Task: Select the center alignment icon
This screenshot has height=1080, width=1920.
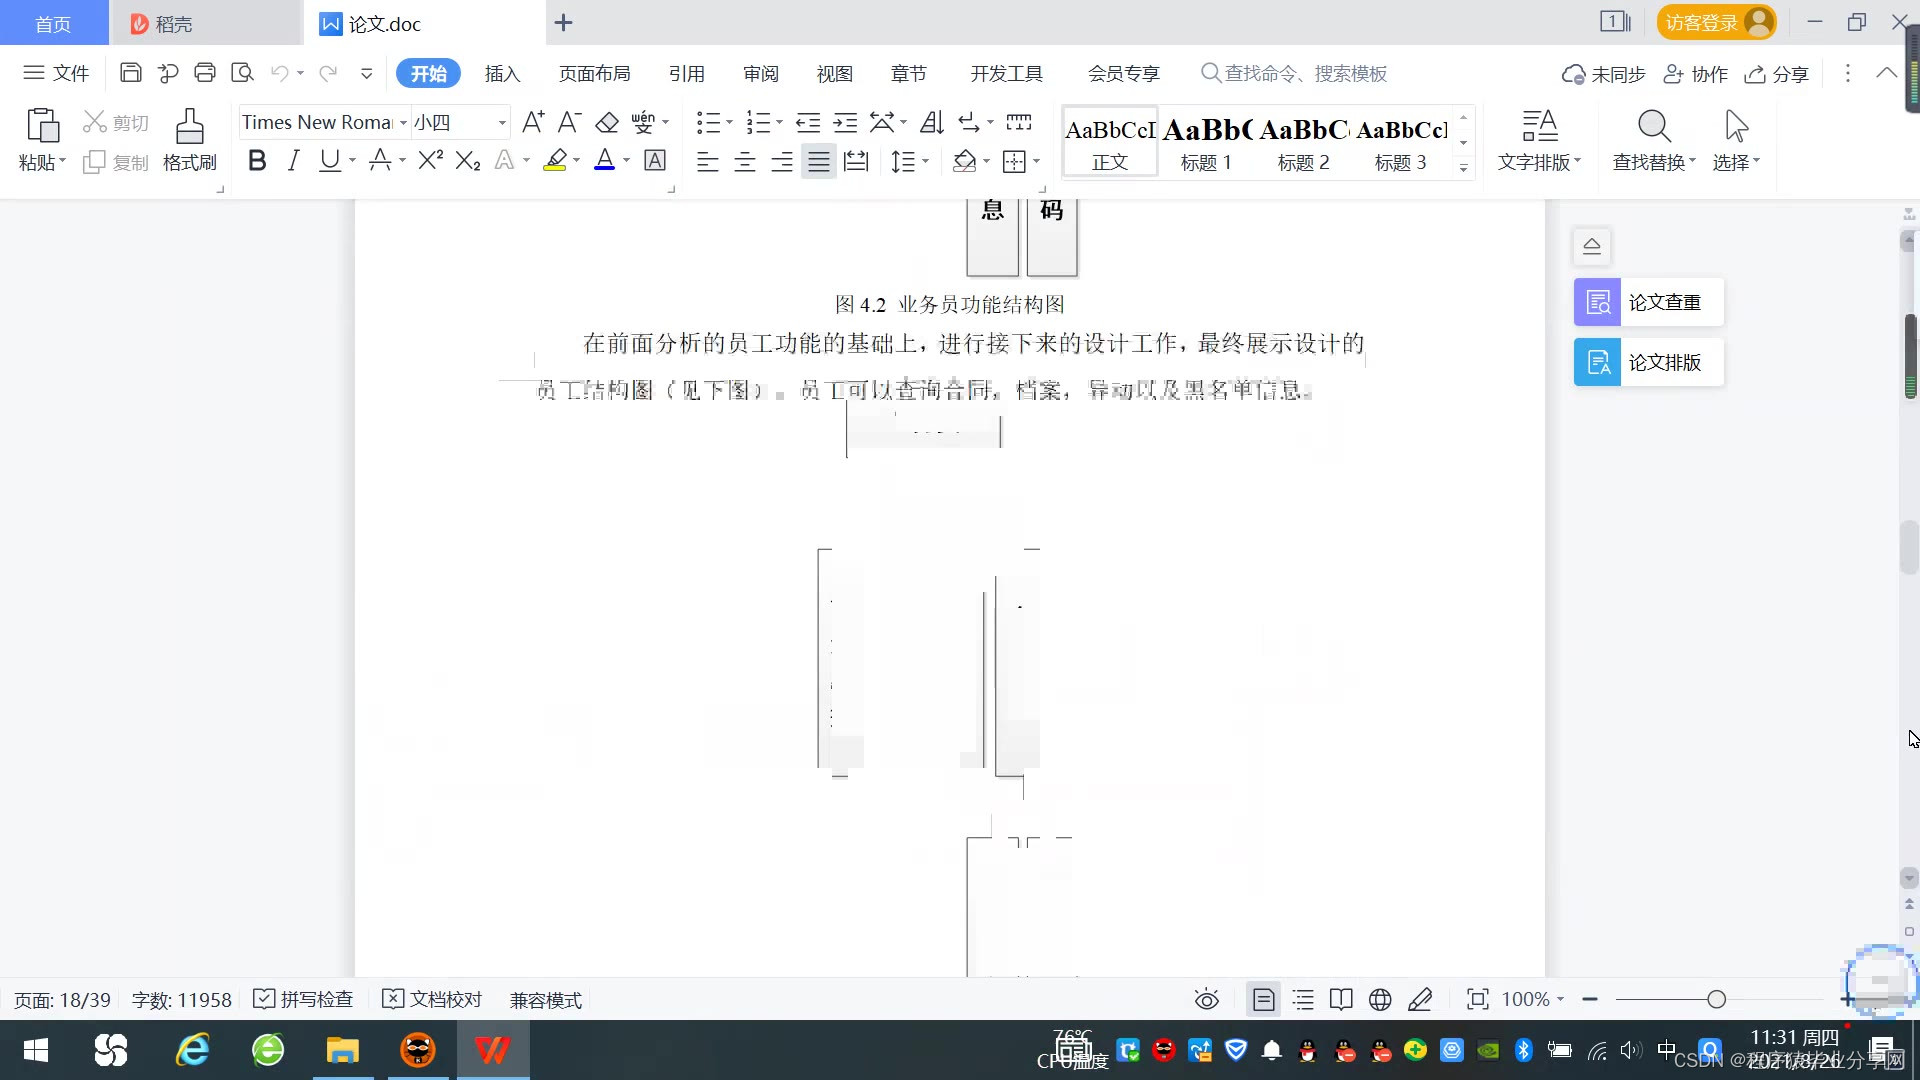Action: click(x=745, y=162)
